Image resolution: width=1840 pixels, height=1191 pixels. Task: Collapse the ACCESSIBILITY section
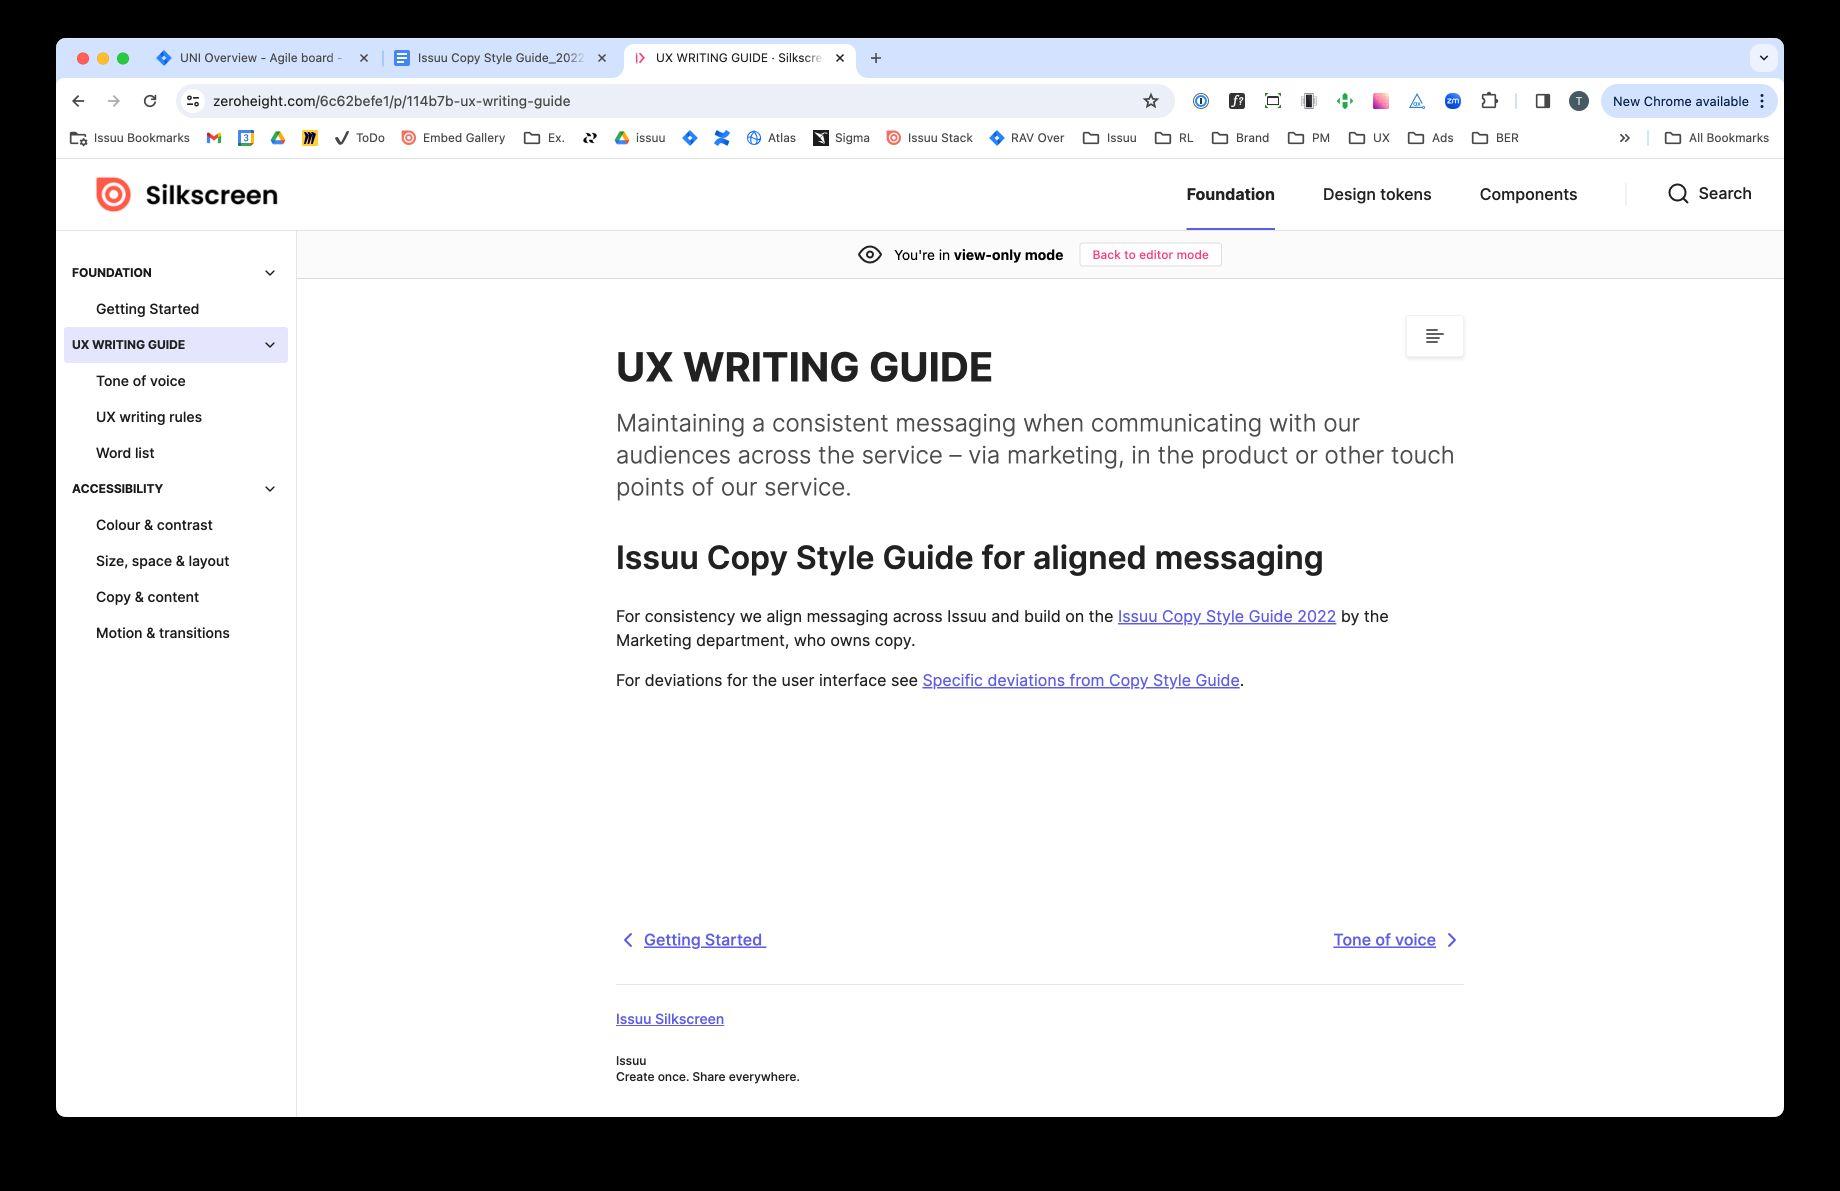click(x=269, y=489)
